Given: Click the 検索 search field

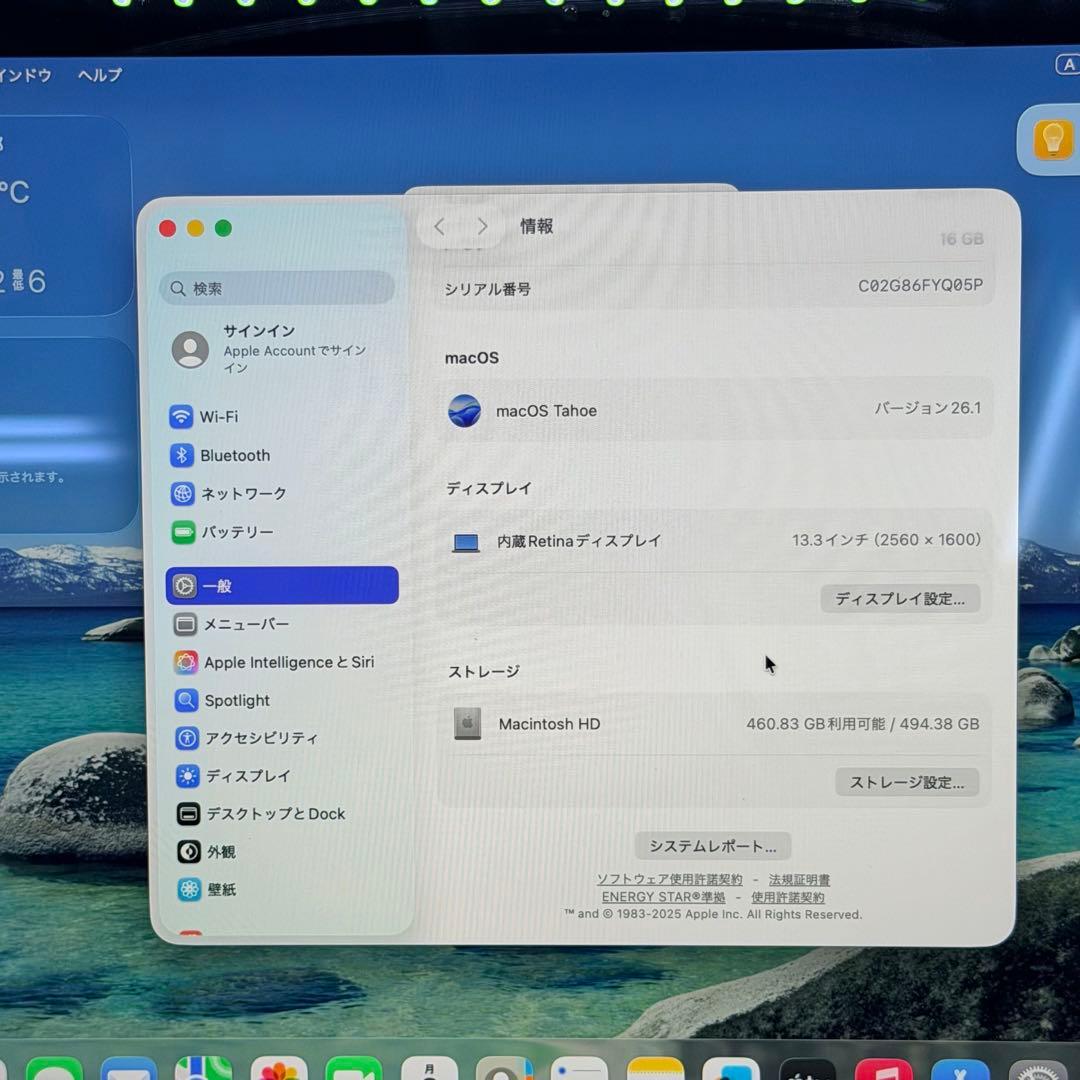Looking at the screenshot, I should pos(276,288).
